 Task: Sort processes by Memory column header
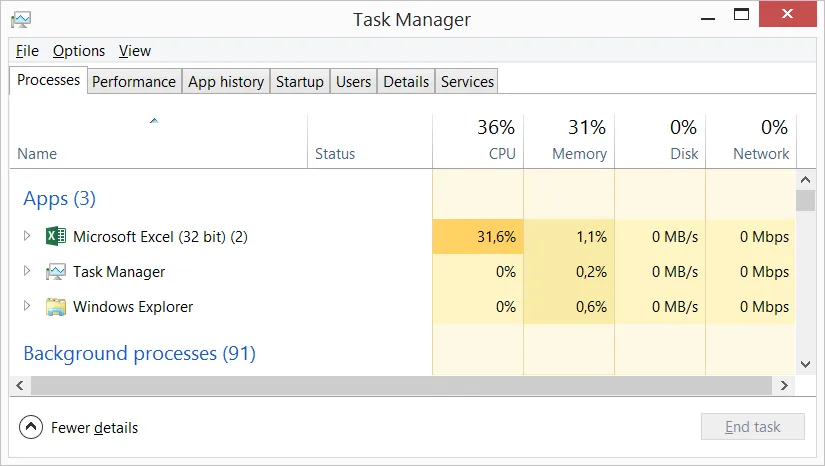tap(569, 141)
